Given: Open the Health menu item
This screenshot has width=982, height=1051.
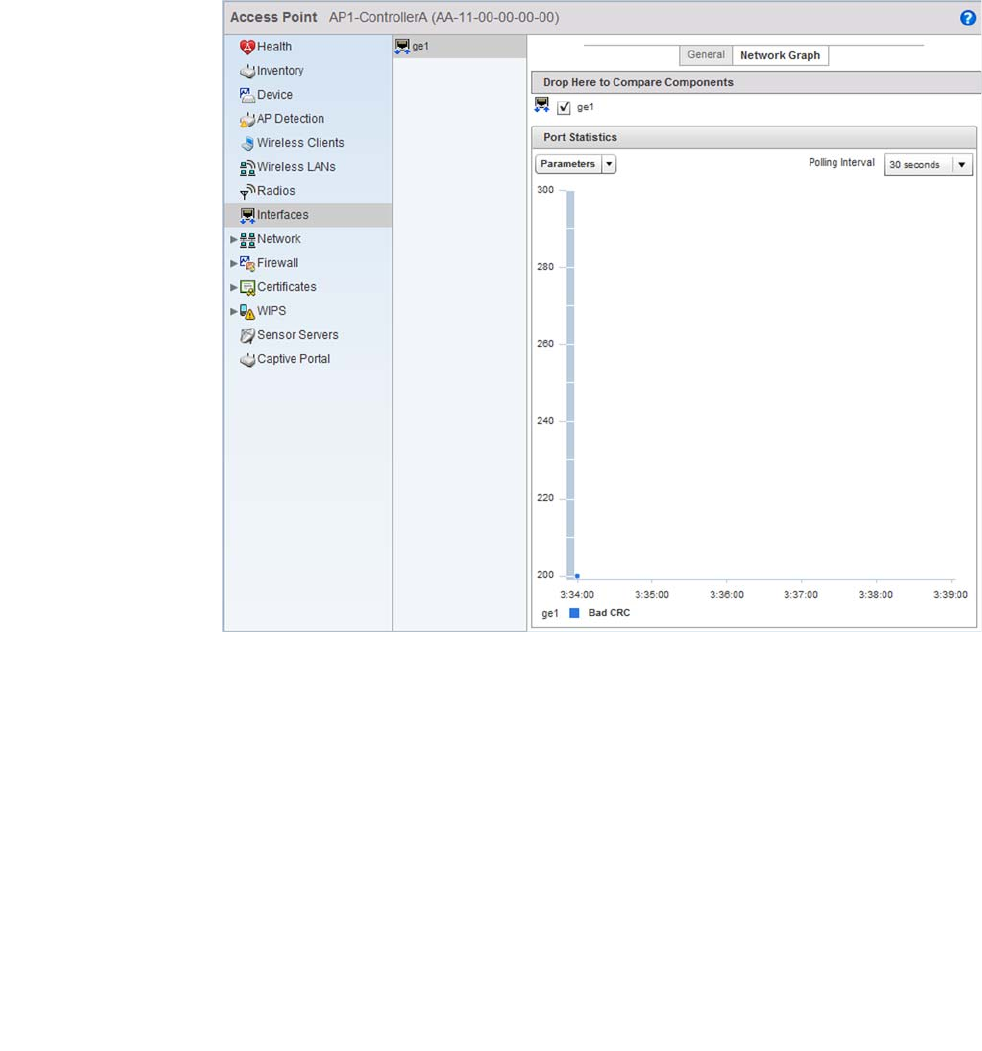Looking at the screenshot, I should click(x=274, y=47).
